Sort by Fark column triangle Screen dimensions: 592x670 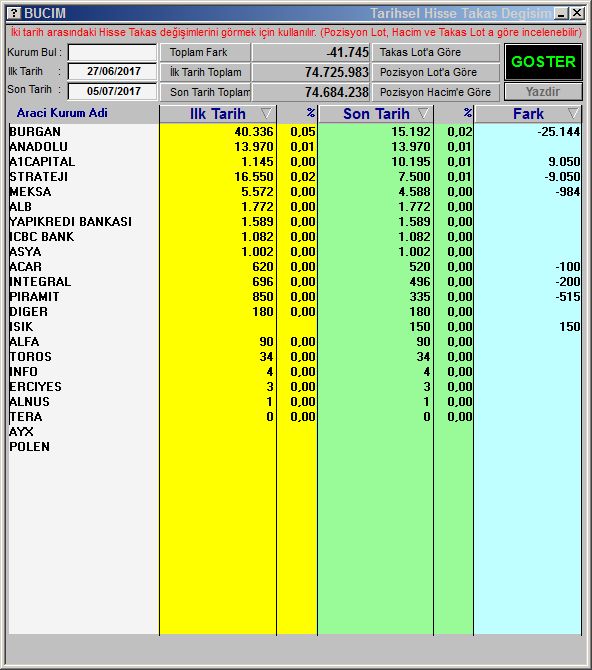pos(573,114)
